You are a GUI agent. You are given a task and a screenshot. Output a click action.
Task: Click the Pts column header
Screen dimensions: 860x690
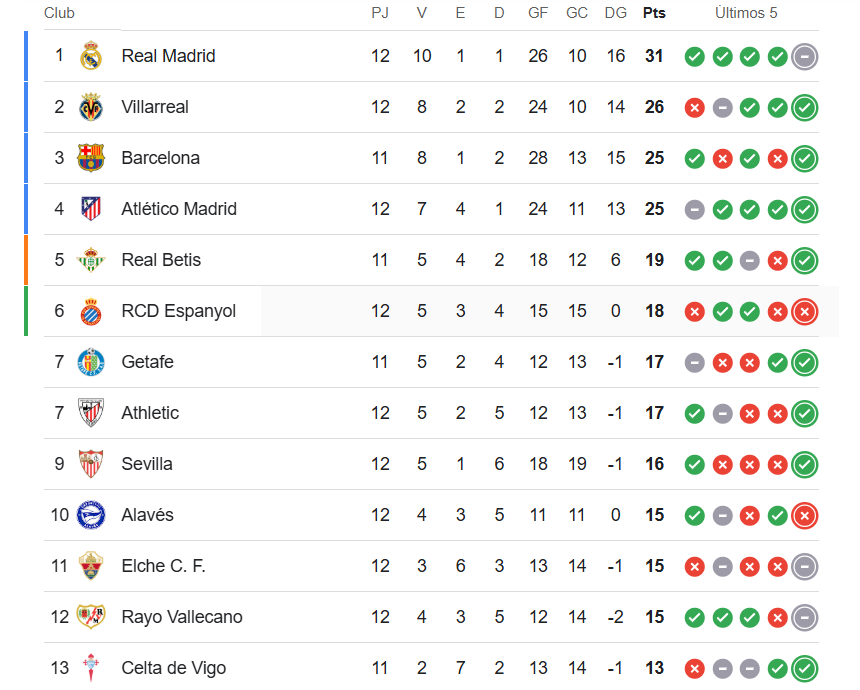[x=654, y=13]
